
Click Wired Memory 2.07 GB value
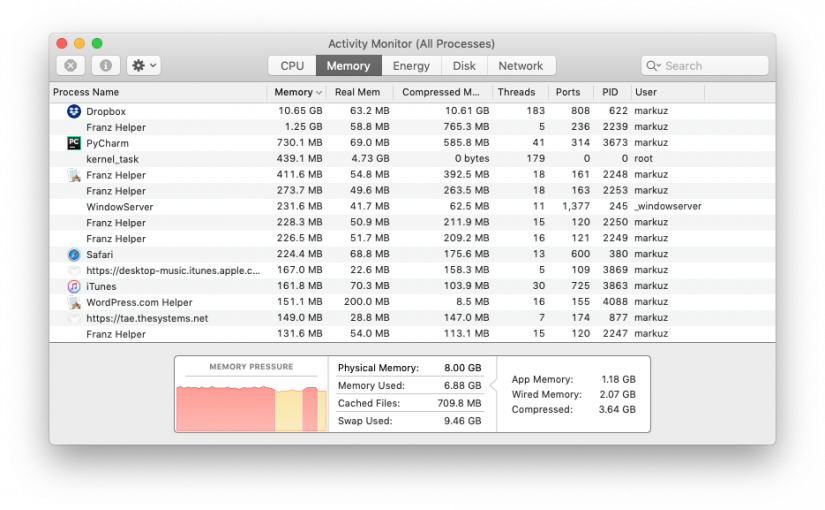617,394
